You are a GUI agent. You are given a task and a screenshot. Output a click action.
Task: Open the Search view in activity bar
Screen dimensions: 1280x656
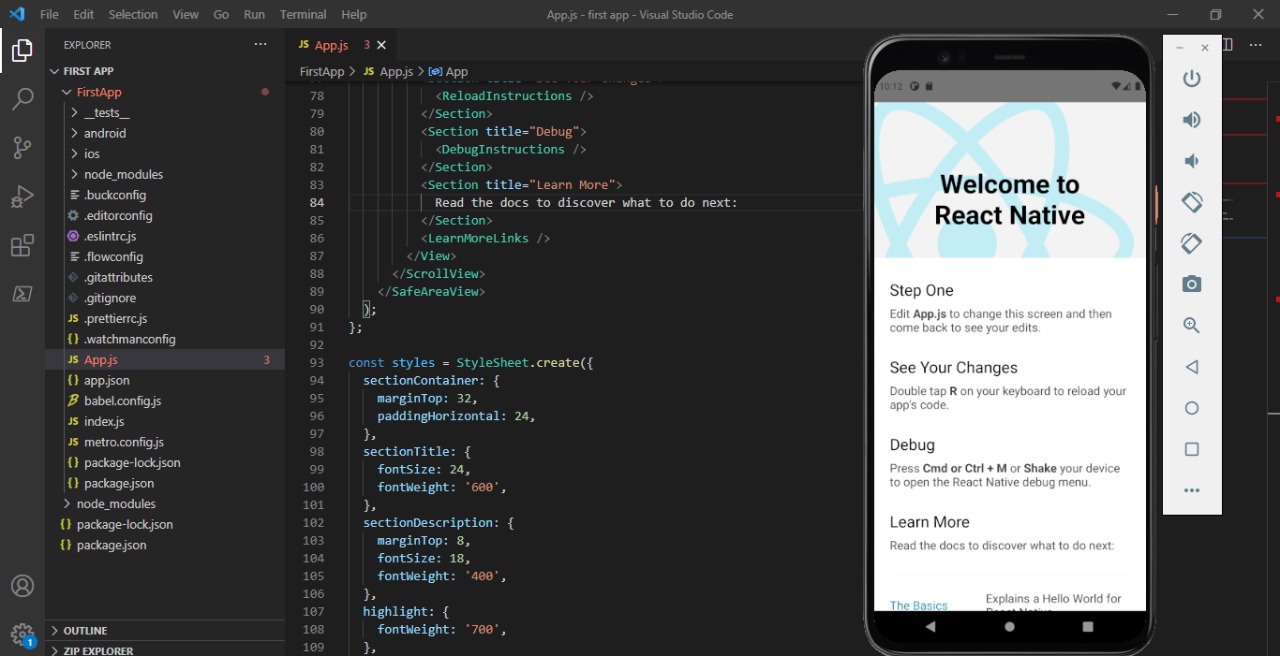coord(22,99)
